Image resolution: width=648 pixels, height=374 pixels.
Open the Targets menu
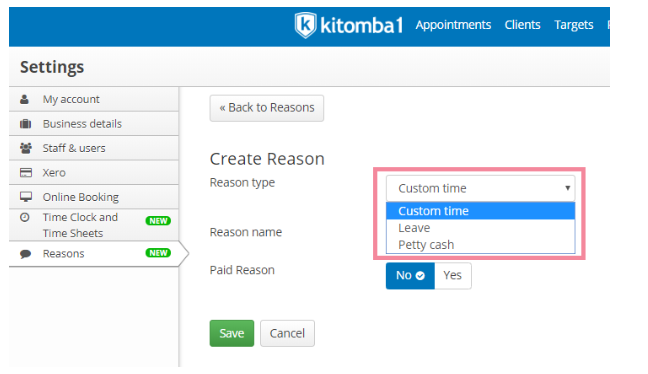(574, 25)
